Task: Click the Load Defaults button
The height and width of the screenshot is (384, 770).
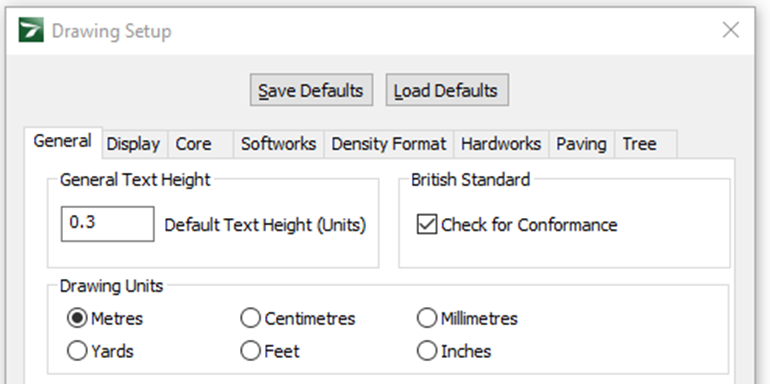Action: coord(447,90)
